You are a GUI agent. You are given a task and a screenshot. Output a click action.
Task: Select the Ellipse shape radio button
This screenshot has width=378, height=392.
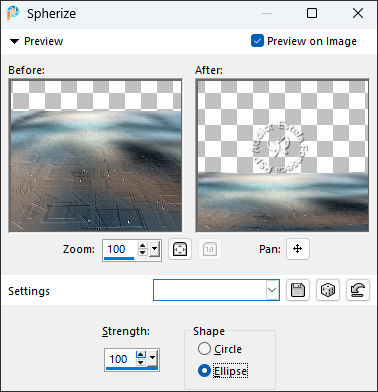coord(204,371)
